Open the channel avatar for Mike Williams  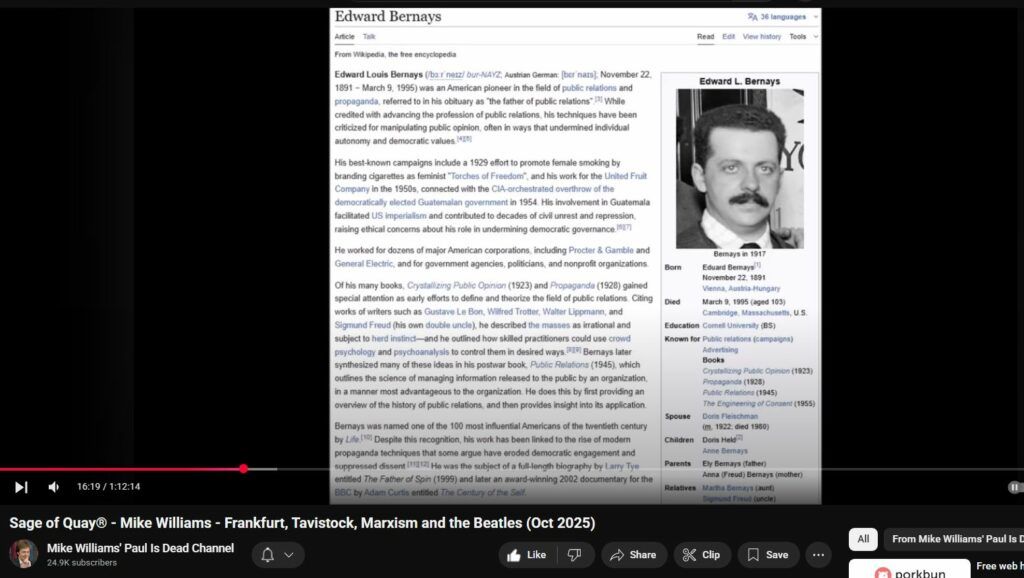coord(24,554)
